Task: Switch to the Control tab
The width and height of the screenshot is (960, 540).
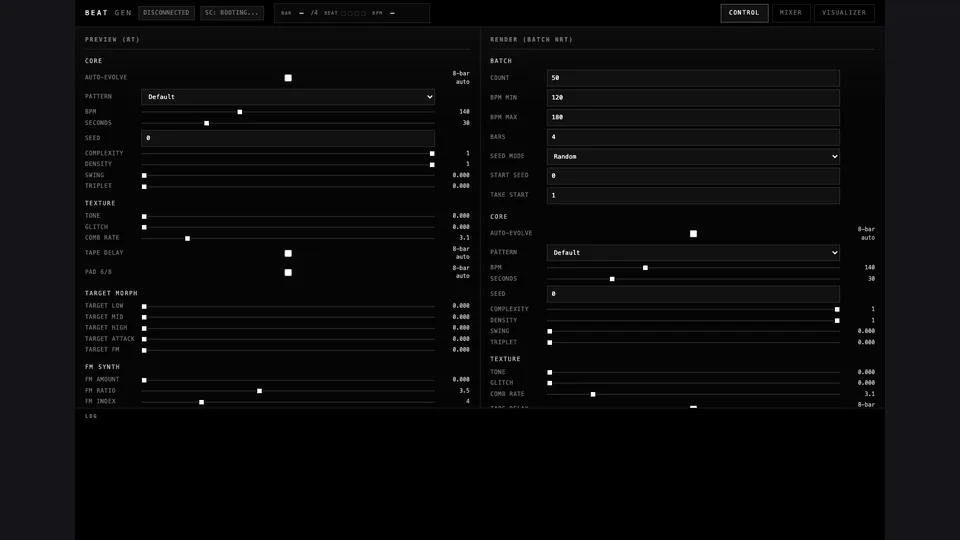Action: tap(744, 13)
